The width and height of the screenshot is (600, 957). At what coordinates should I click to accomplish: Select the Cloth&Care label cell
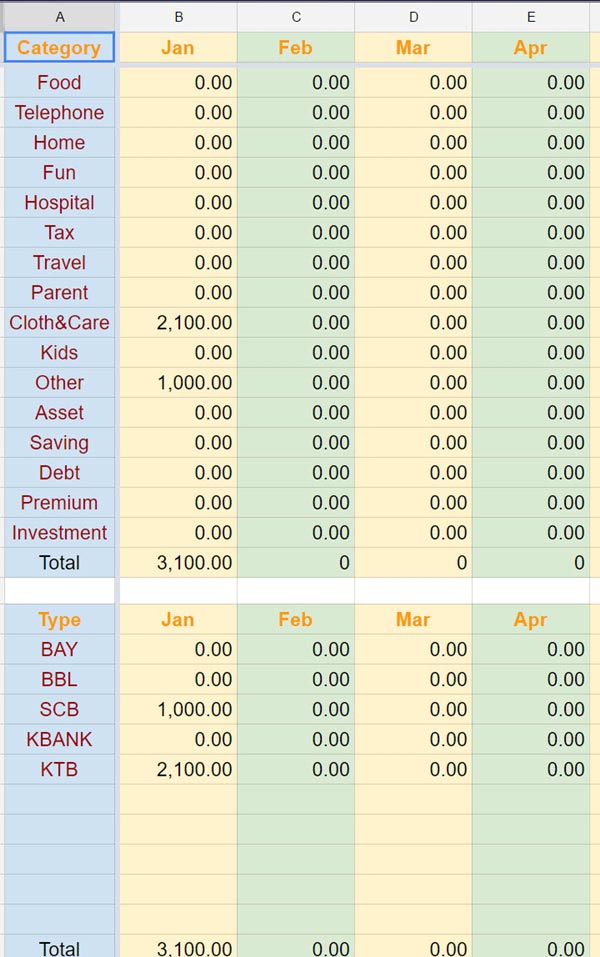pyautogui.click(x=59, y=323)
